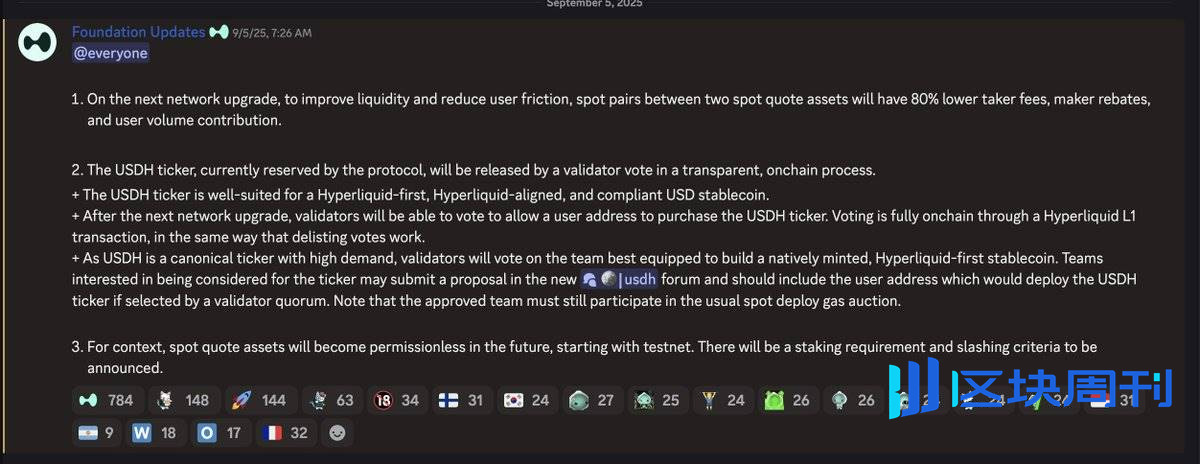Open the Foundation Updates username profile
Screen dimensions: 1200x464
(138, 32)
